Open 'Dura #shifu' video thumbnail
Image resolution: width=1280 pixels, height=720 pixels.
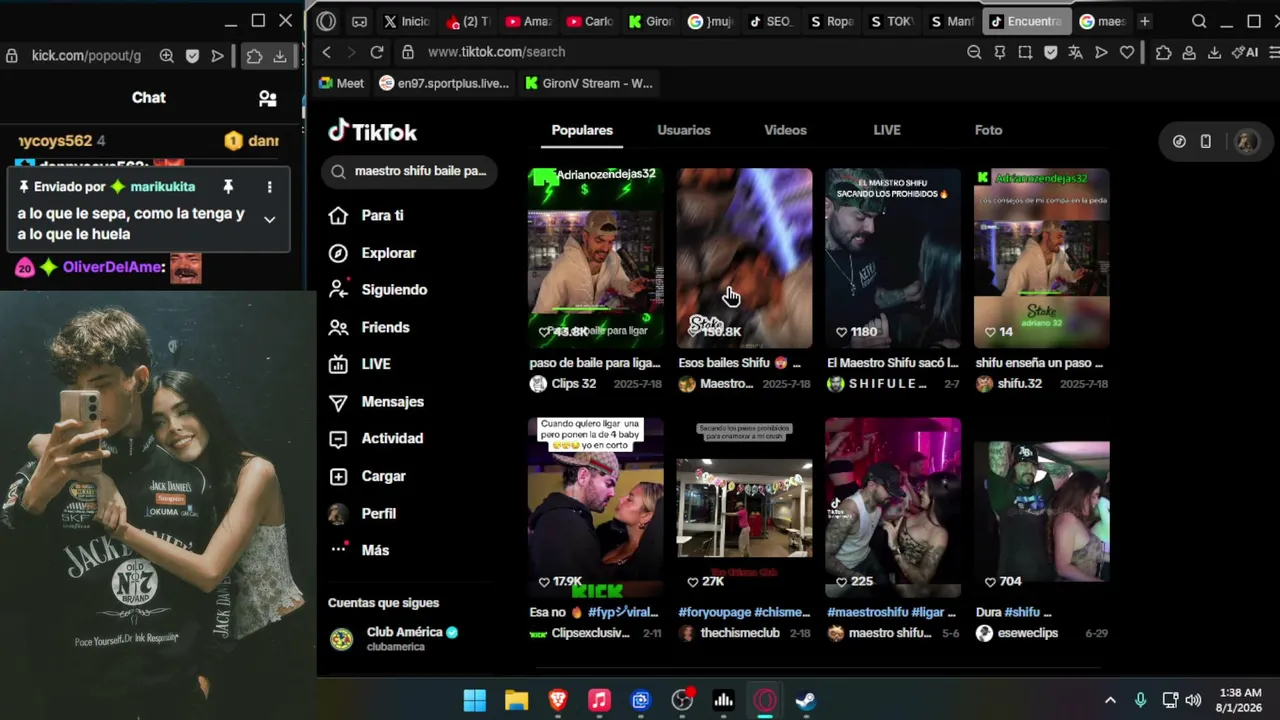tap(1042, 507)
